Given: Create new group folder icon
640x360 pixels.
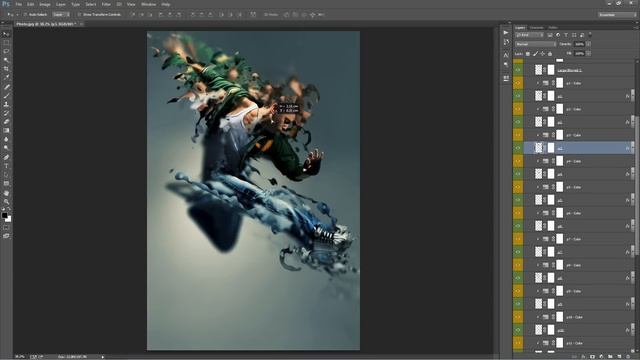Looking at the screenshot, I should 610,357.
